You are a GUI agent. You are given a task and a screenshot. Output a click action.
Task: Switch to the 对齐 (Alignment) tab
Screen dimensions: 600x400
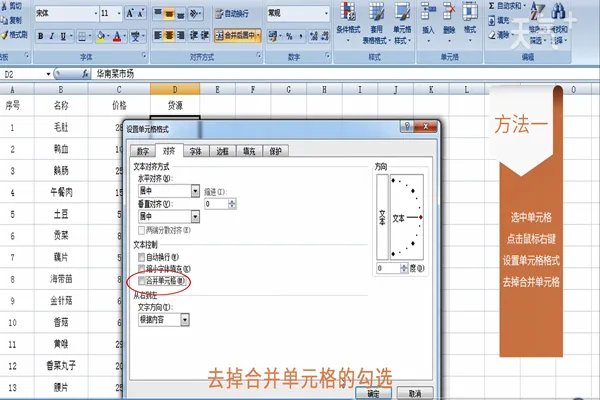(169, 150)
